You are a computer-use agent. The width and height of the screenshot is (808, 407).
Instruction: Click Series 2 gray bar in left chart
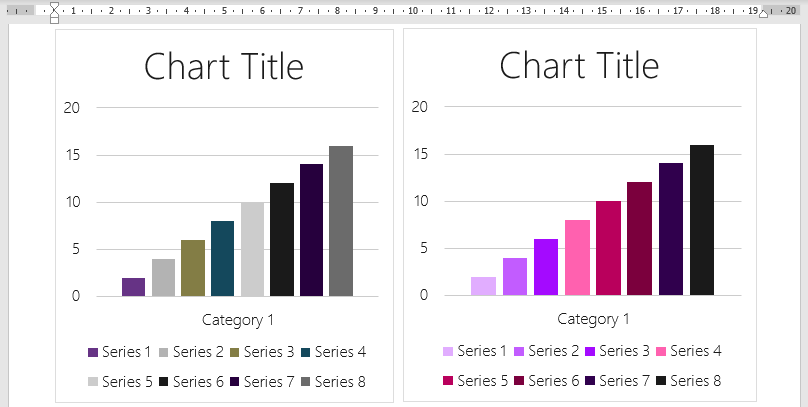point(163,278)
